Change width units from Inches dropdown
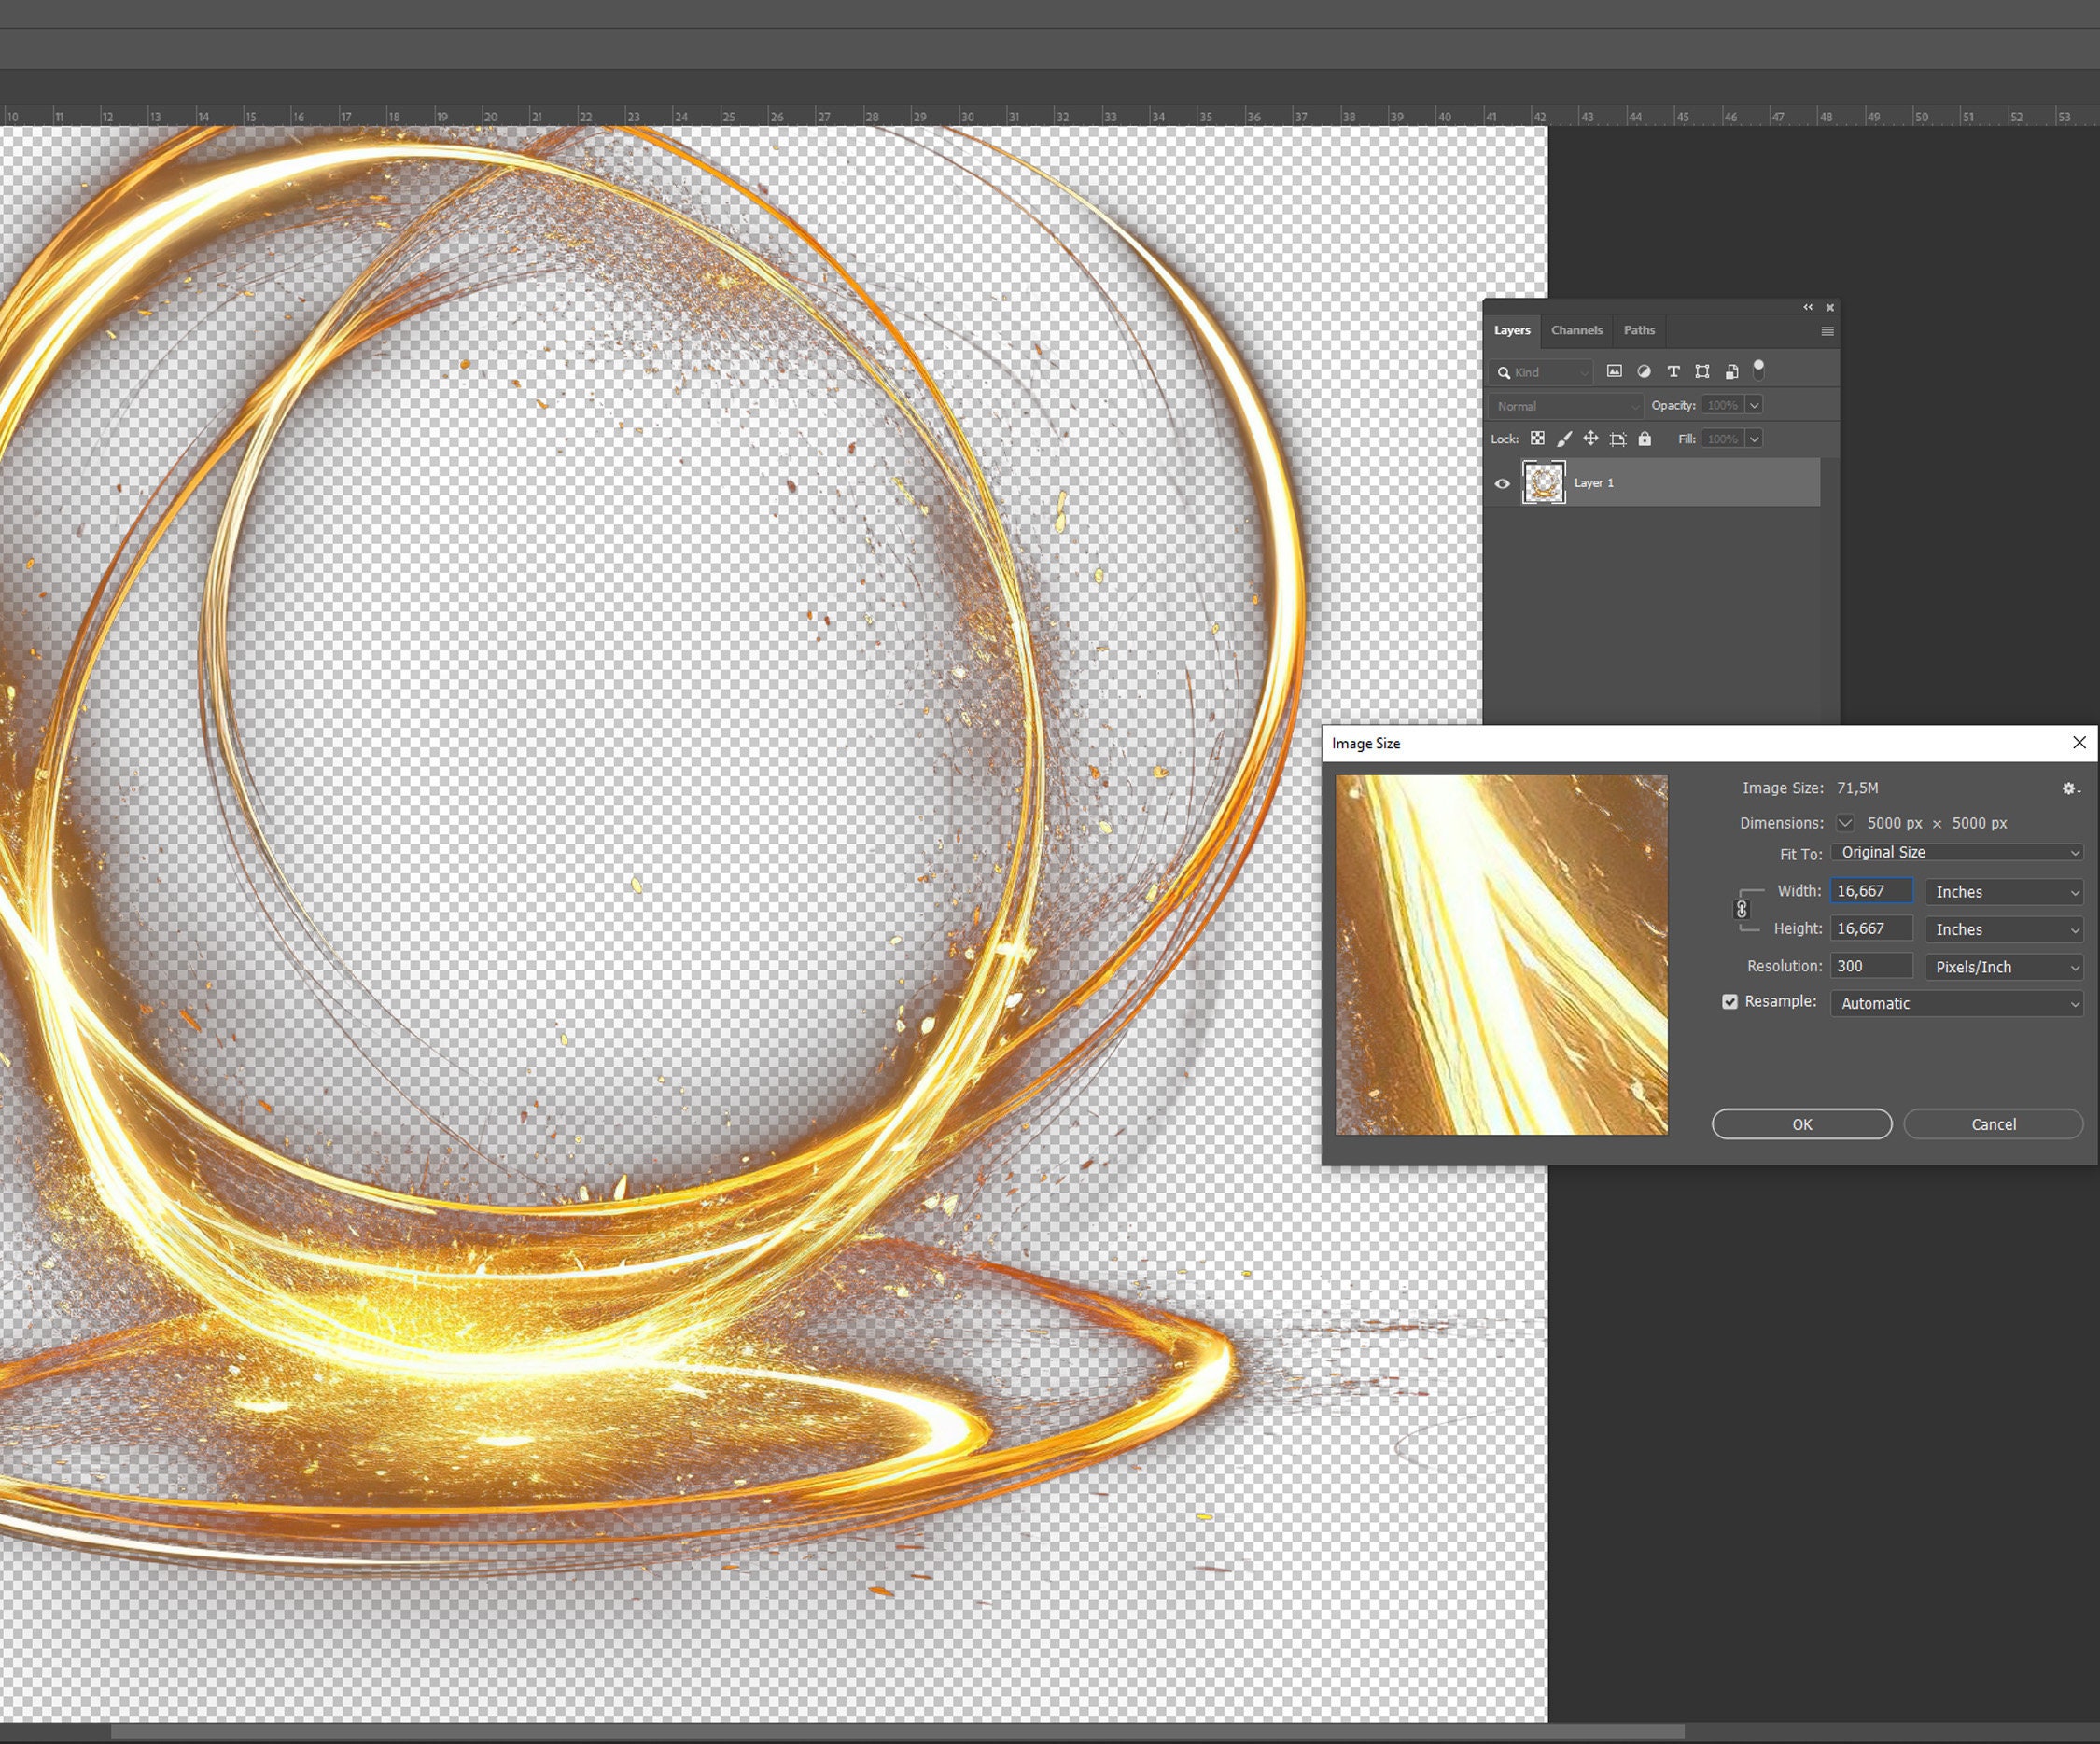 tap(2003, 891)
